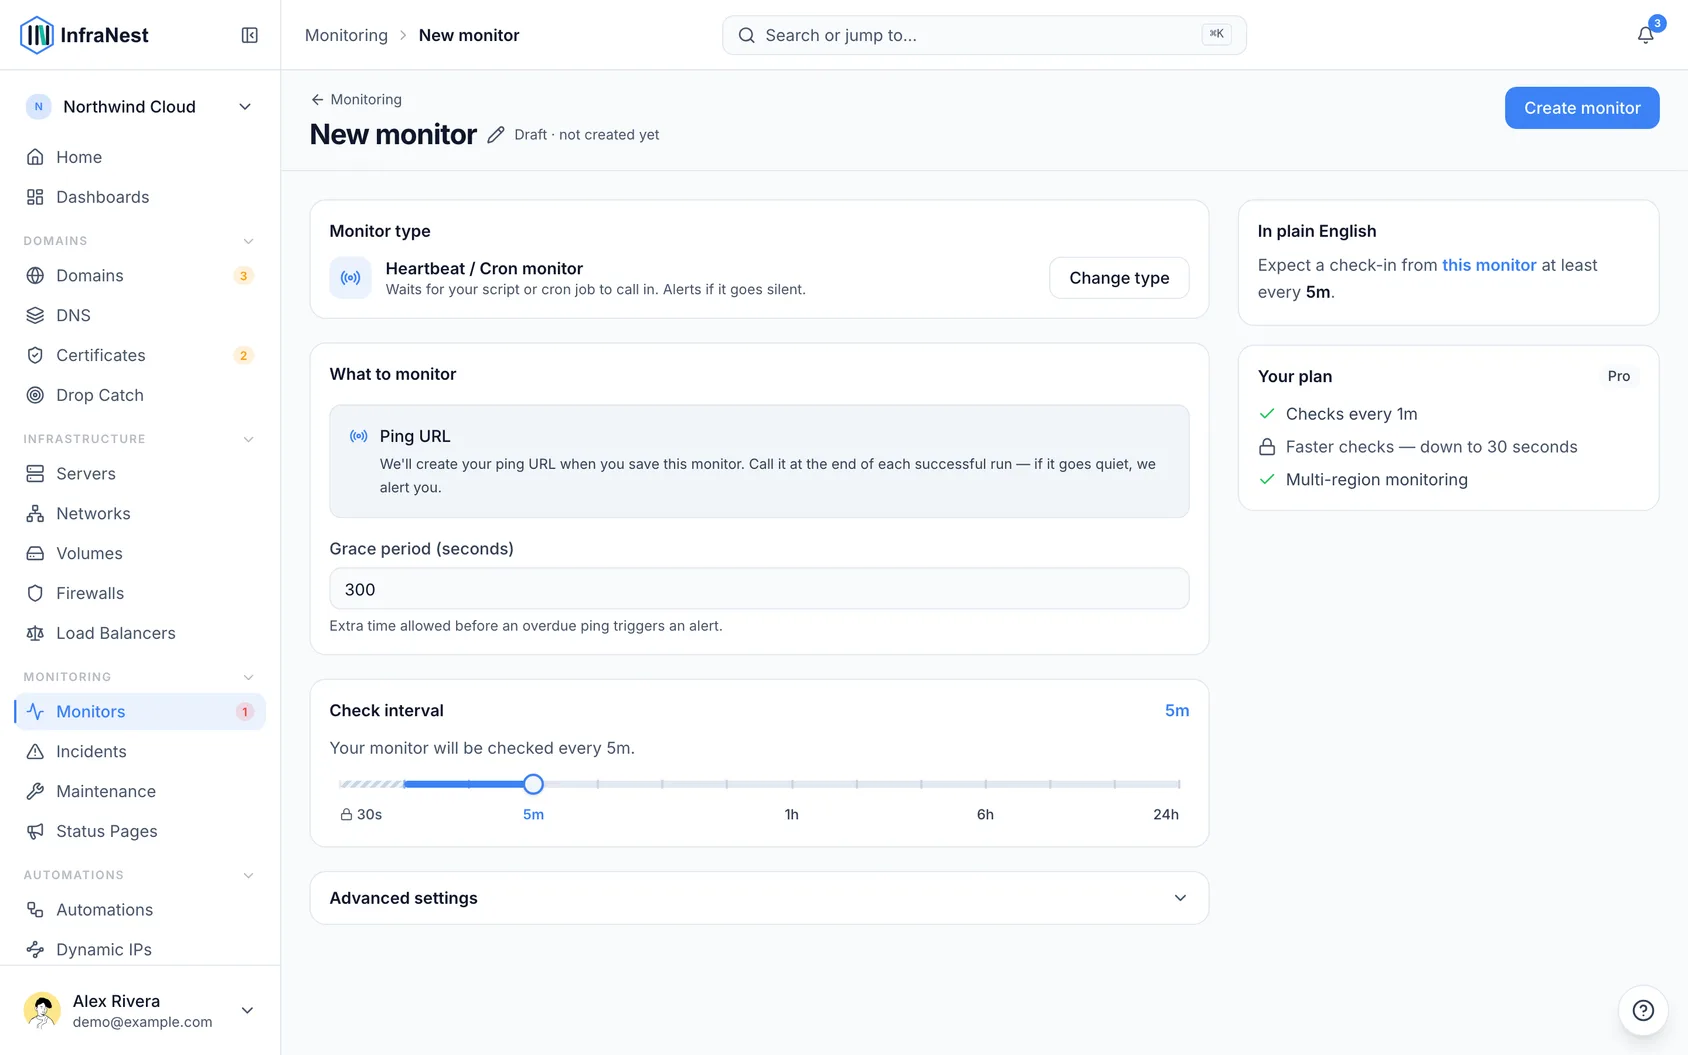
Task: Collapse the Monitoring section chevron
Action: coord(249,677)
